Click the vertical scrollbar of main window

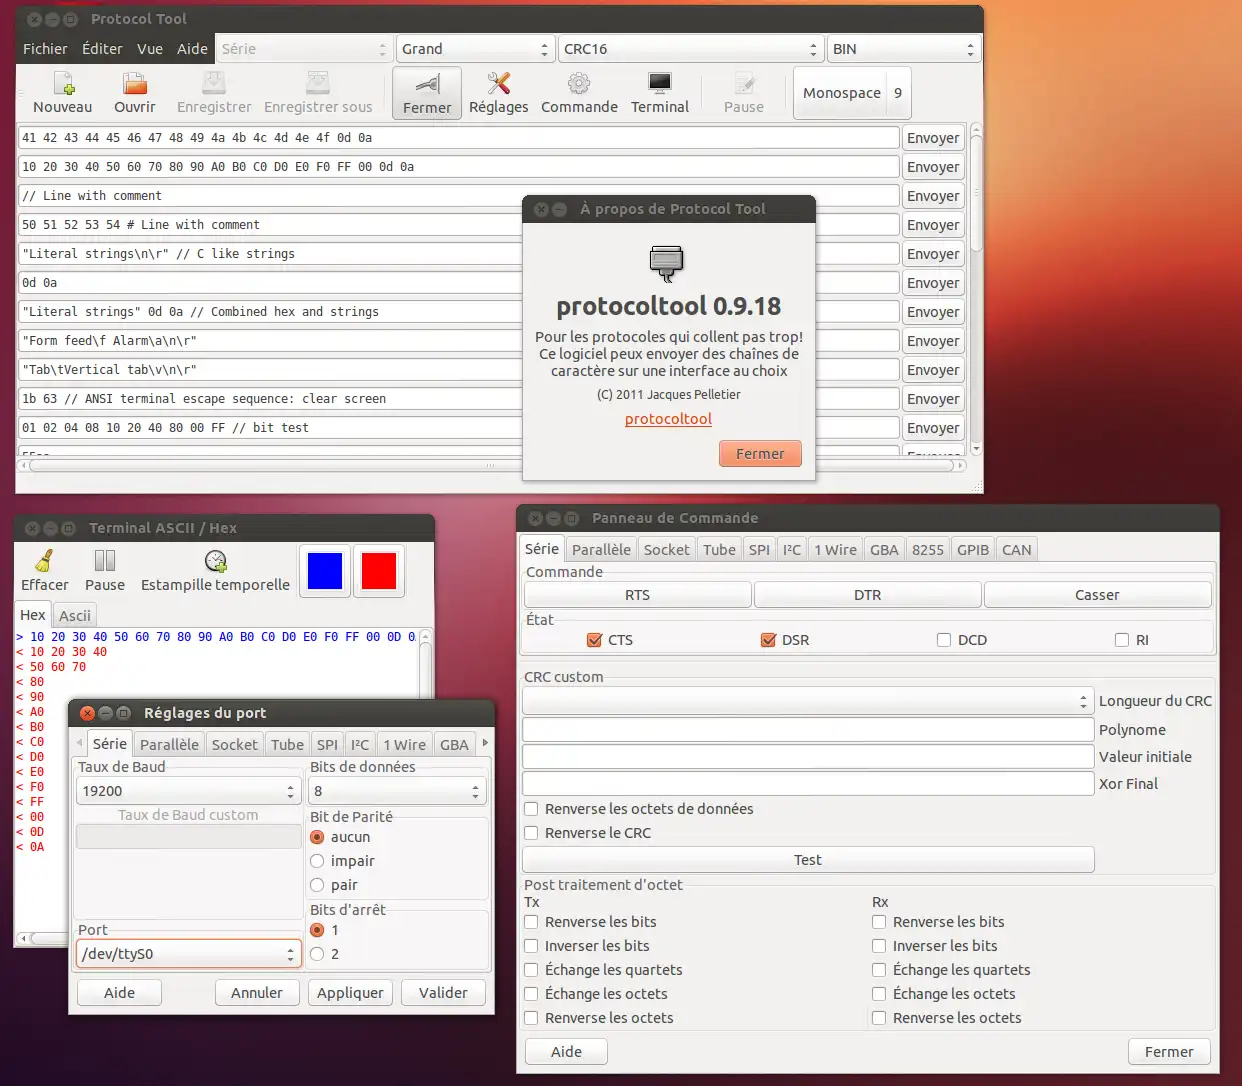tap(976, 290)
